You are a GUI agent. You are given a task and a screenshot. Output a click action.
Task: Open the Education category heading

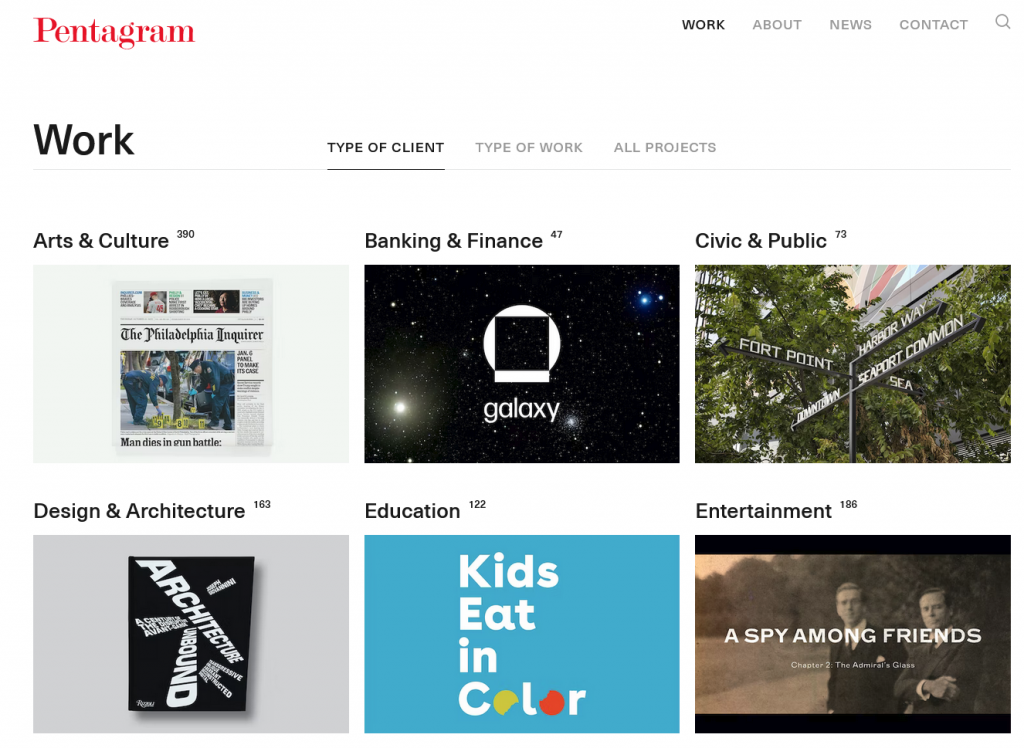click(412, 511)
